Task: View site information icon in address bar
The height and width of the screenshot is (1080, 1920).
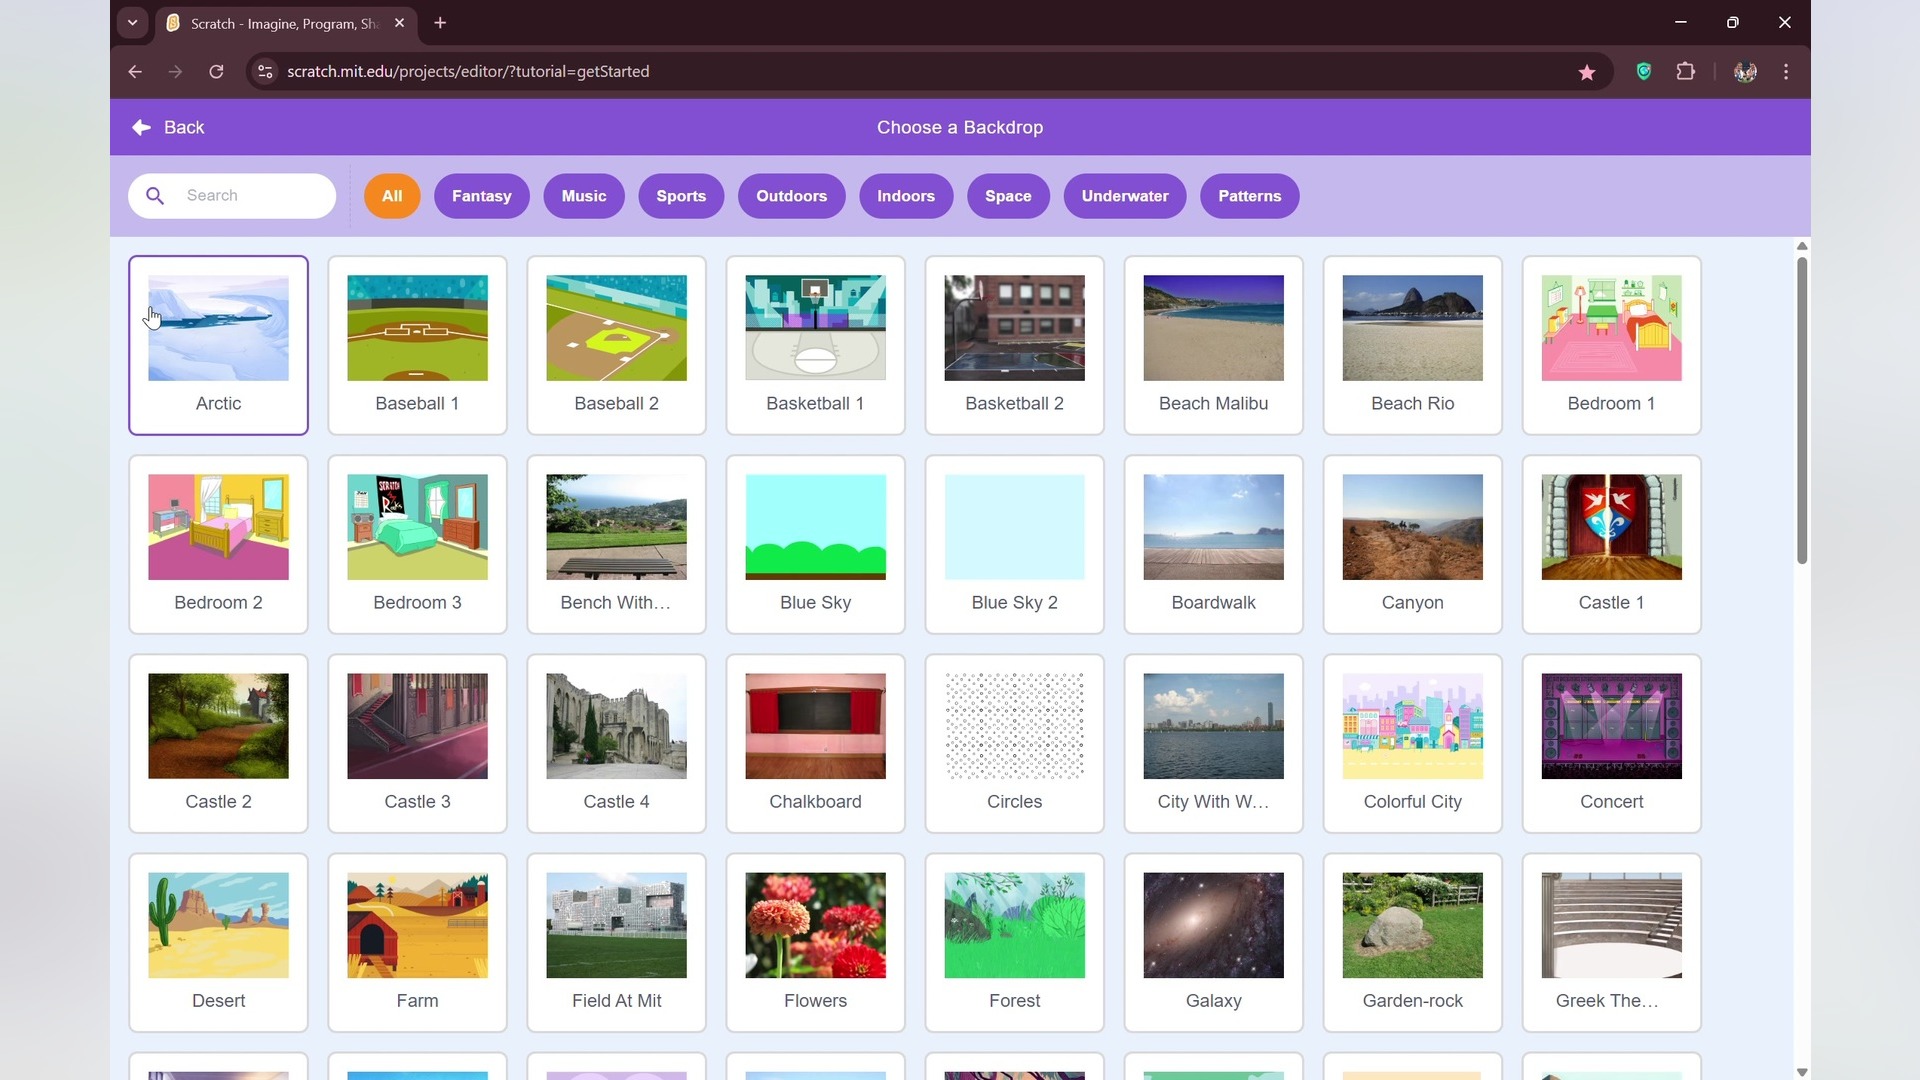Action: pos(265,72)
